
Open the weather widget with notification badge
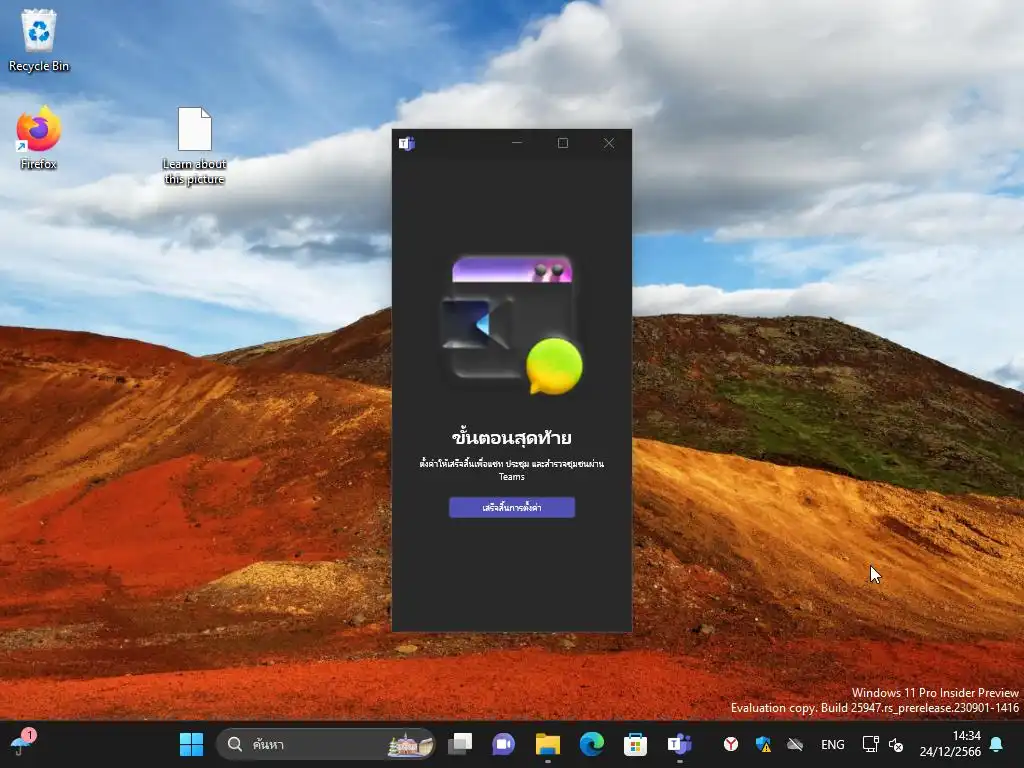coord(23,743)
